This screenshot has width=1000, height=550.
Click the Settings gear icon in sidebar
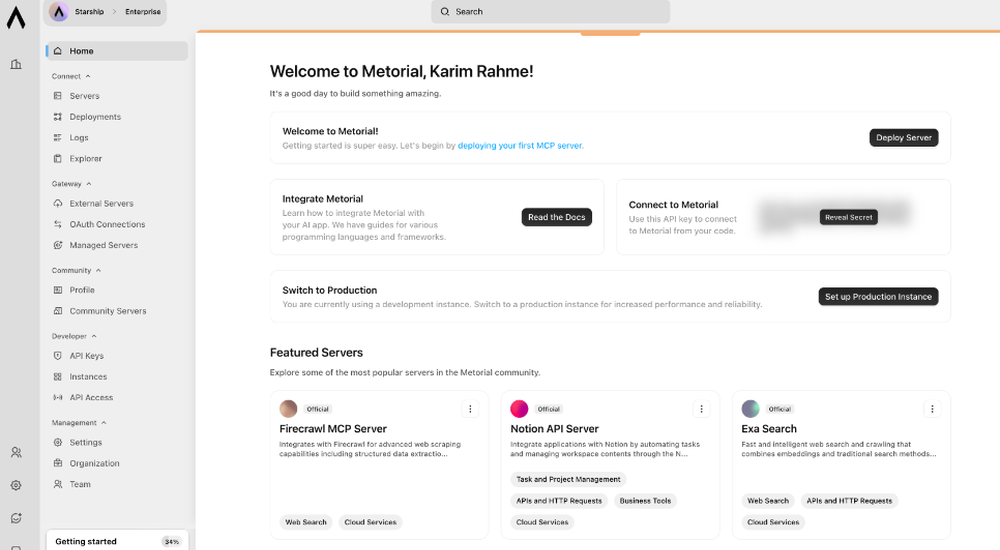(x=58, y=442)
